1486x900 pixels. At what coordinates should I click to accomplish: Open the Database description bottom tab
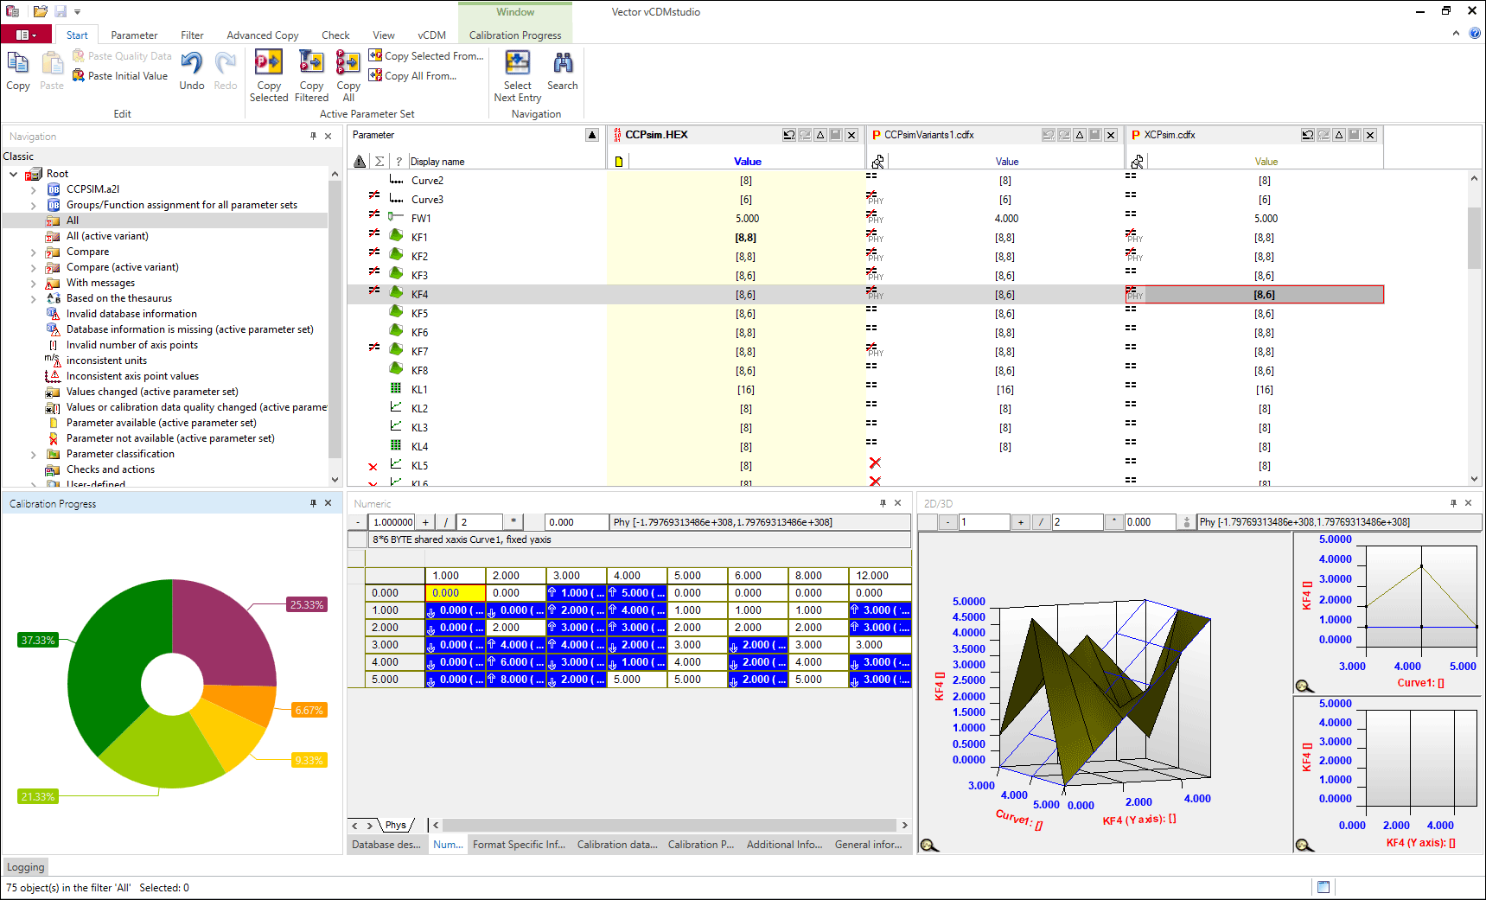point(386,844)
